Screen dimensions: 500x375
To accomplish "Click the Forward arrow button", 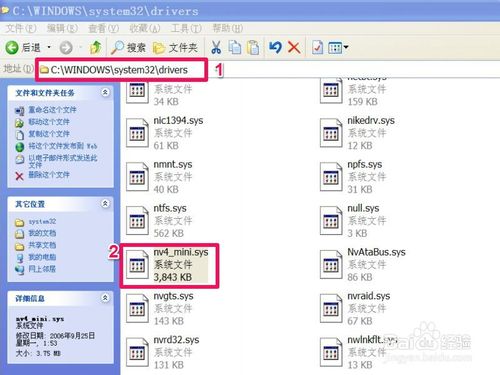I will pyautogui.click(x=66, y=48).
